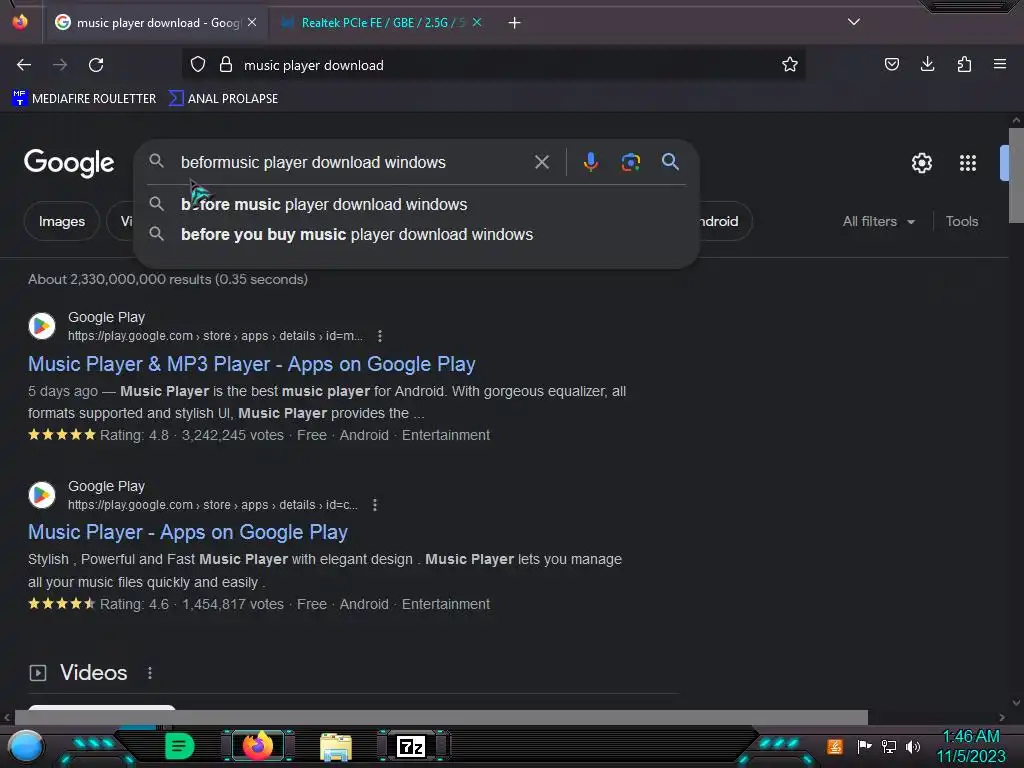Expand the All filters dropdown

click(878, 221)
